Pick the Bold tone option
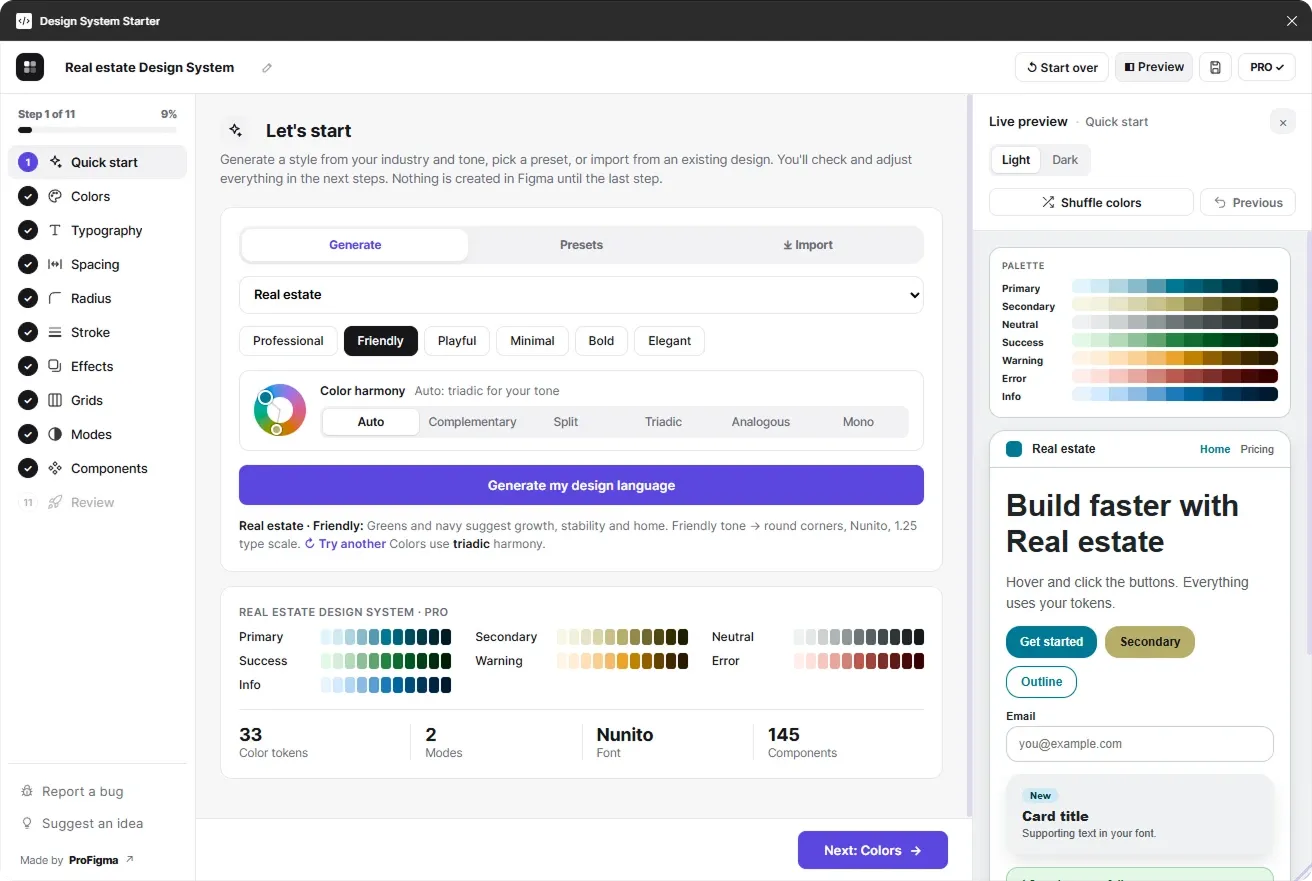Image resolution: width=1312 pixels, height=881 pixels. point(601,341)
